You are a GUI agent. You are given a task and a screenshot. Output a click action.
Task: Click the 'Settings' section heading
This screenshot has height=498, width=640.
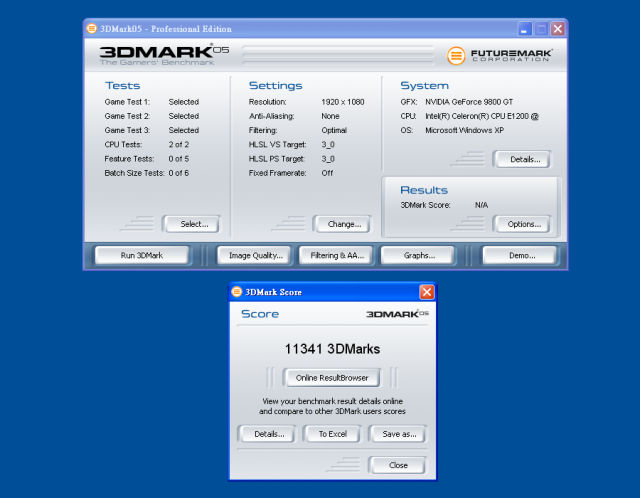point(276,86)
